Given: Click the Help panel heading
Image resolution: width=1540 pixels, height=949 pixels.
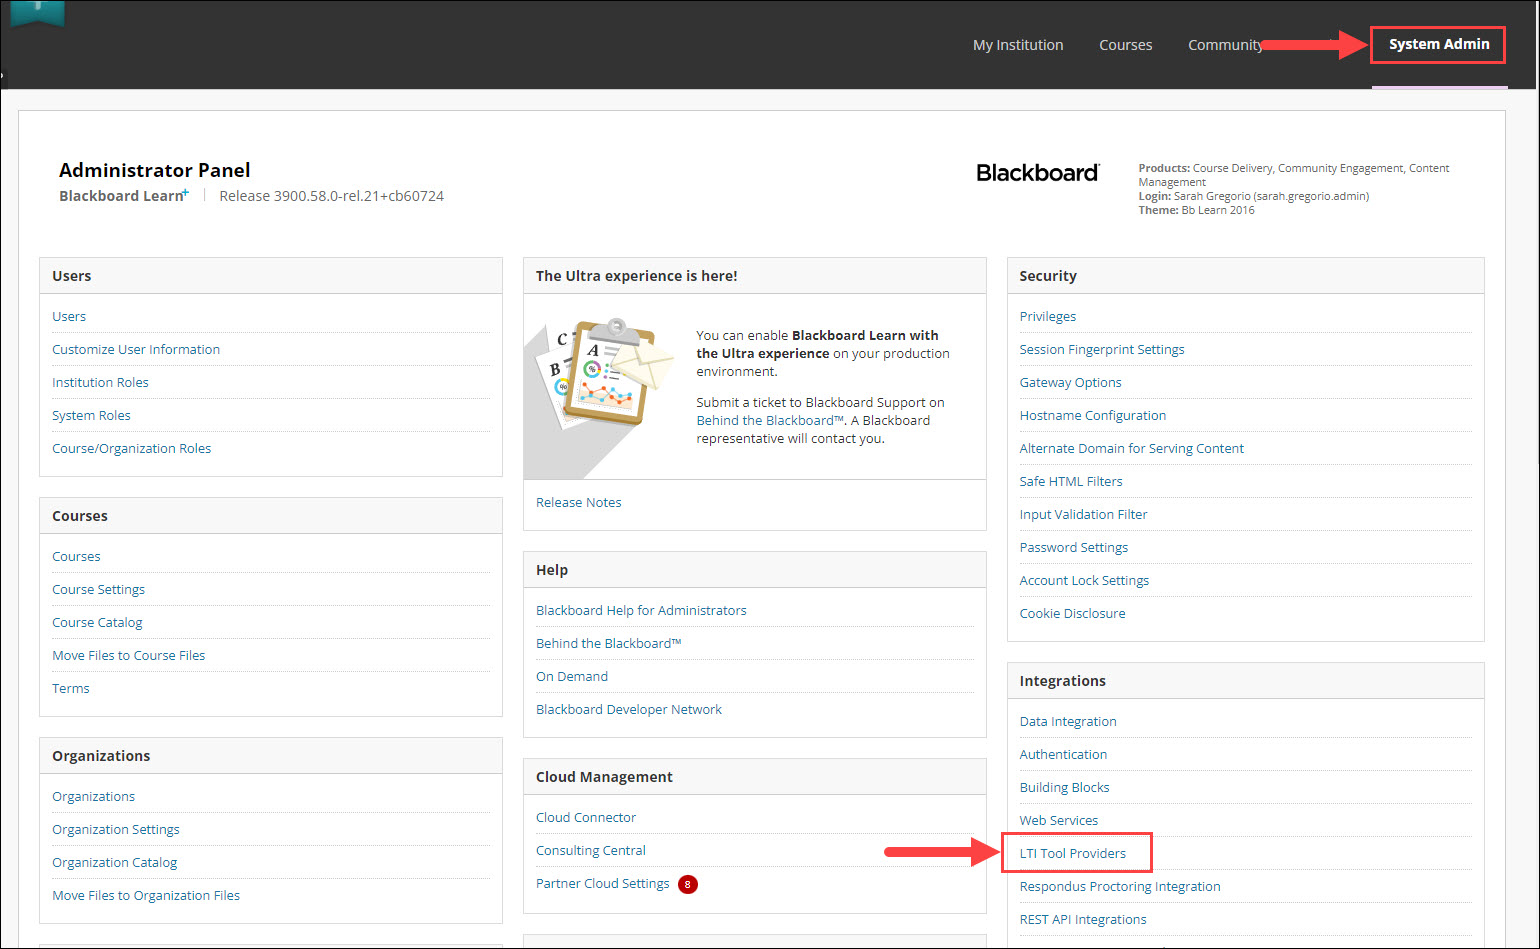Looking at the screenshot, I should [552, 570].
